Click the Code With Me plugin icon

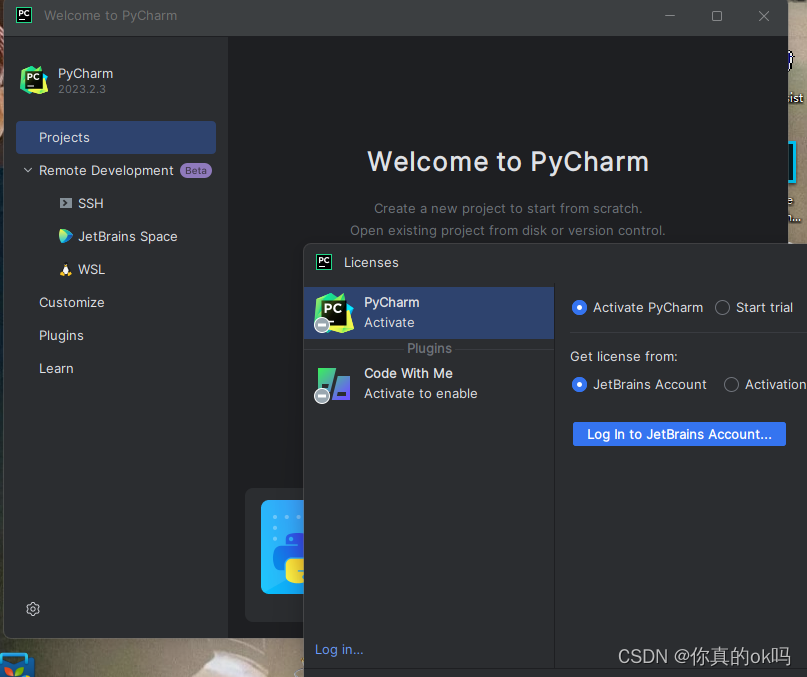(333, 383)
